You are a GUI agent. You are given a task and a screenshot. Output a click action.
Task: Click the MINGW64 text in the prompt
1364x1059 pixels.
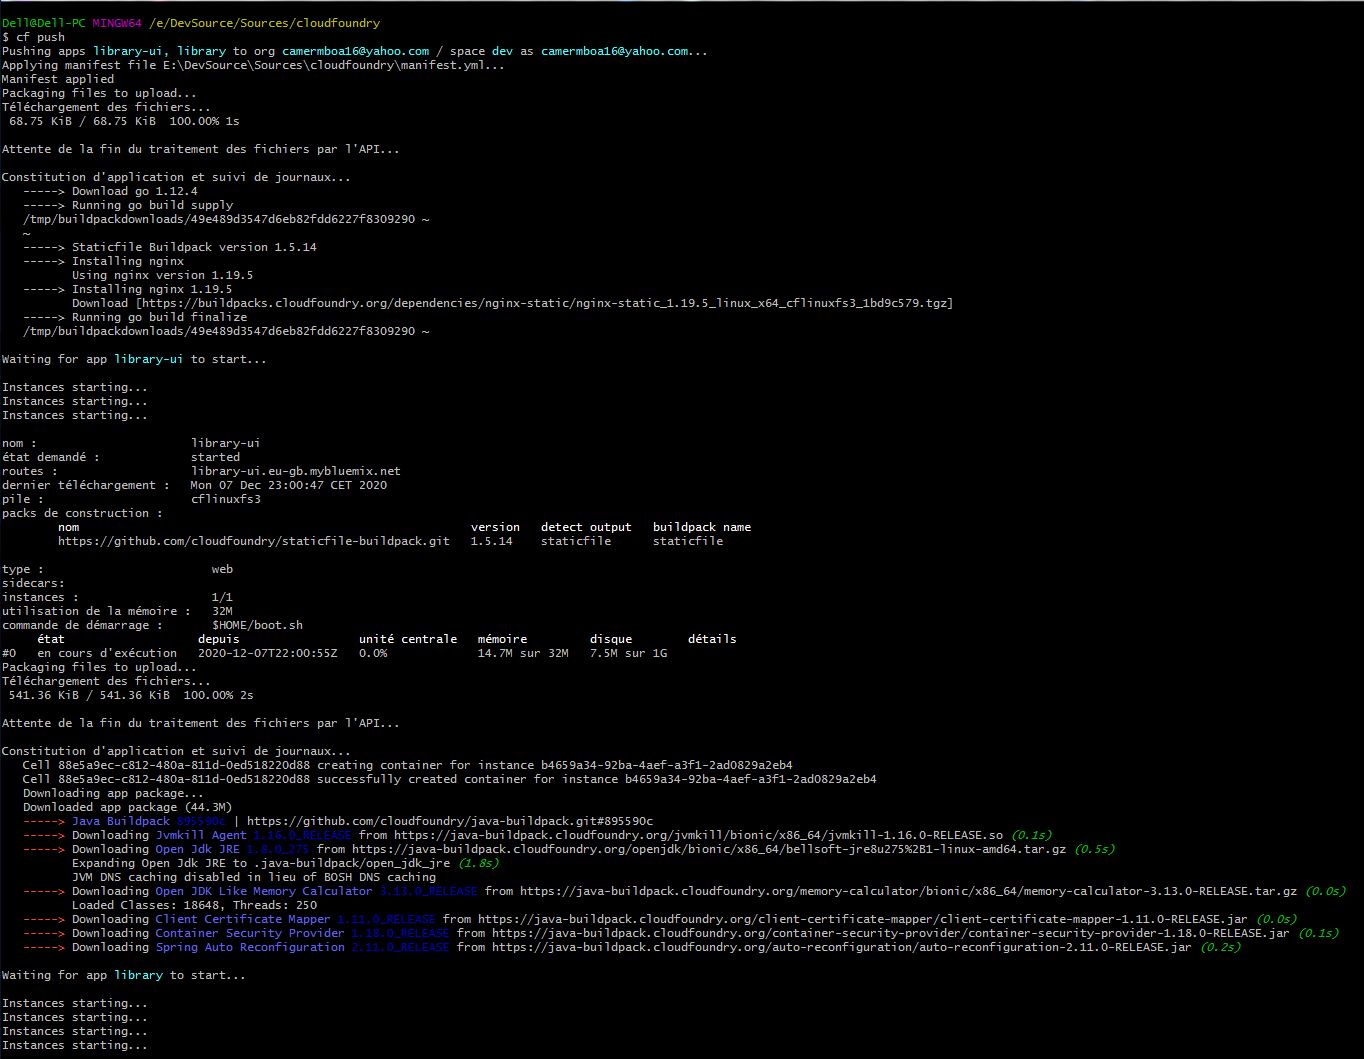tap(117, 23)
